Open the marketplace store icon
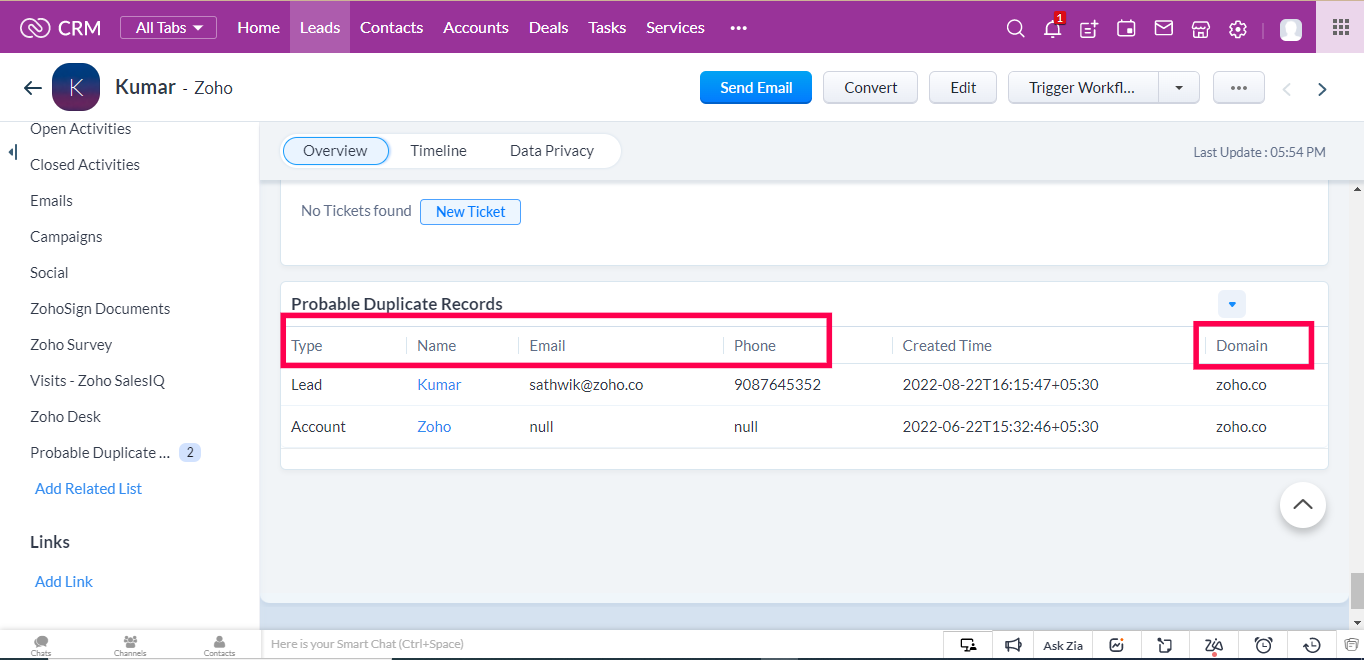The height and width of the screenshot is (660, 1364). [1201, 29]
